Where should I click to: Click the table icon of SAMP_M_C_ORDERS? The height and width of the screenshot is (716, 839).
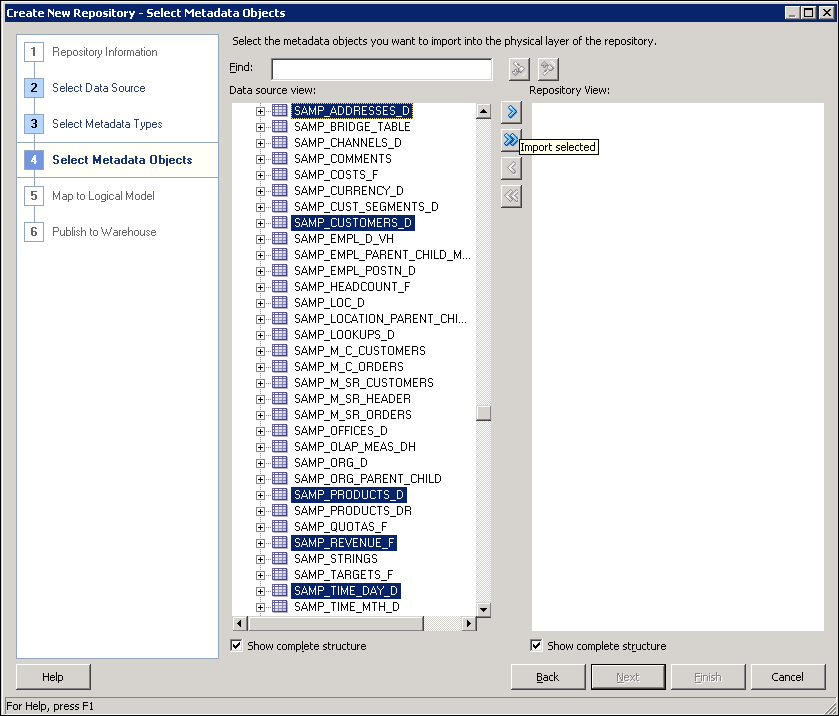279,367
